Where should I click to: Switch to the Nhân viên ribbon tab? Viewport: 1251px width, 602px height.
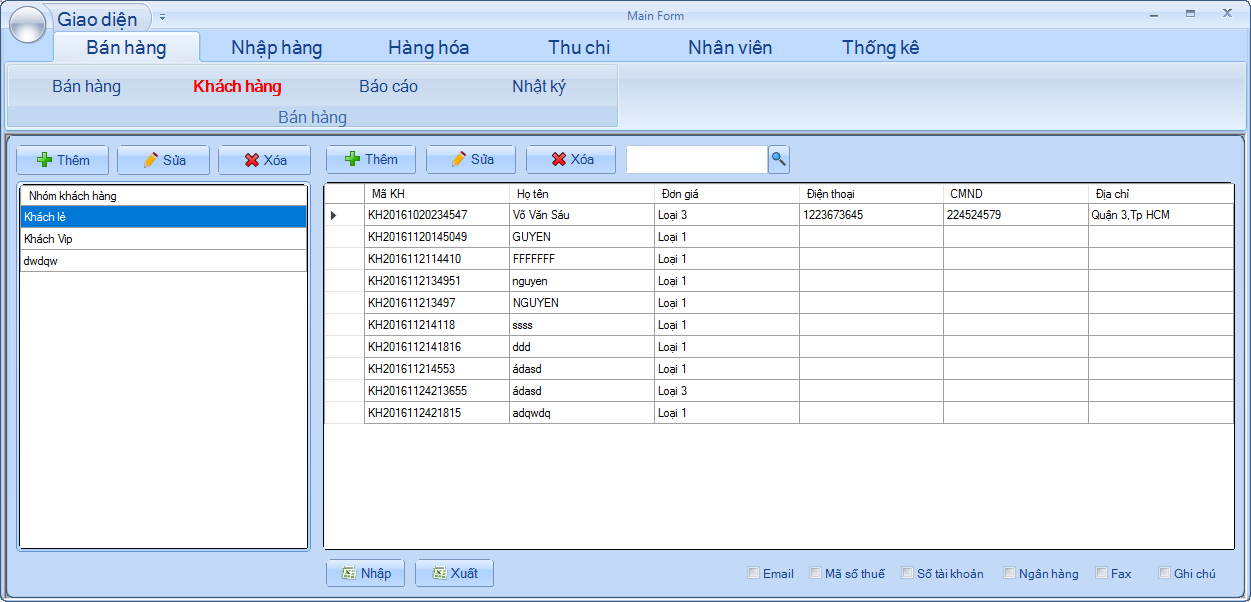(x=730, y=47)
